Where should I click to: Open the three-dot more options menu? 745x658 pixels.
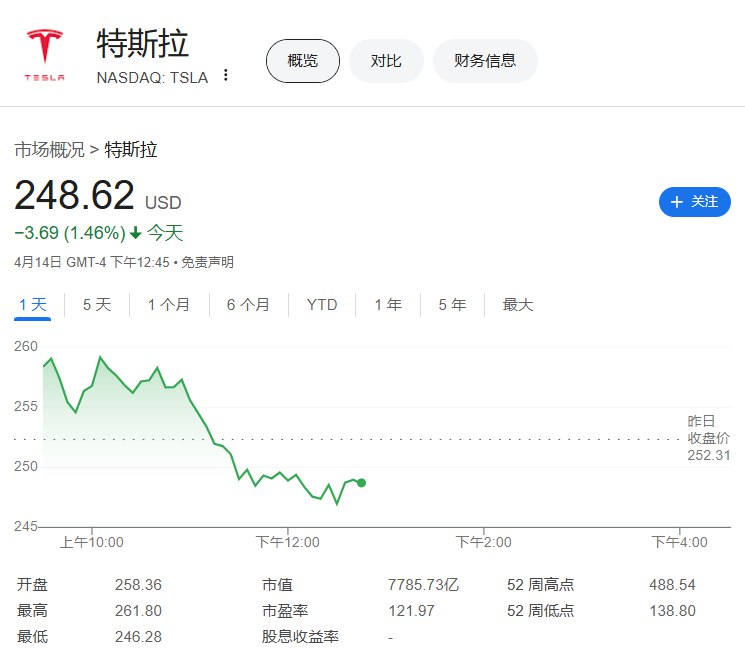[226, 75]
